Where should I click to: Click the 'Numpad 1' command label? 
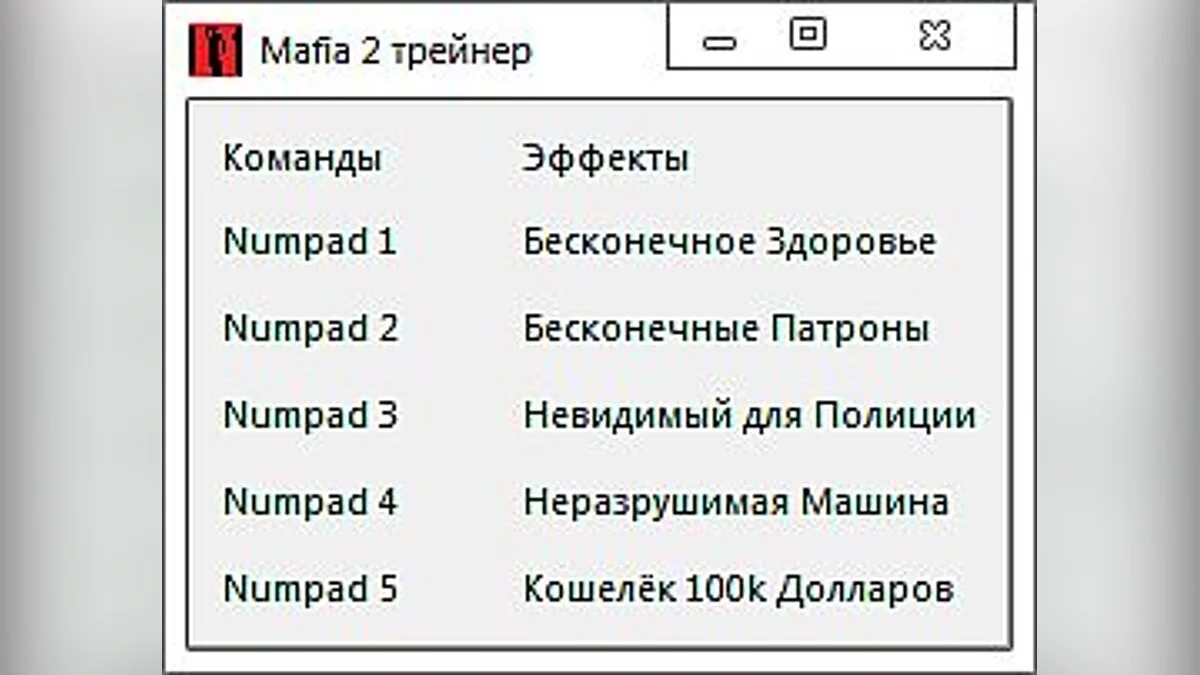pyautogui.click(x=310, y=241)
